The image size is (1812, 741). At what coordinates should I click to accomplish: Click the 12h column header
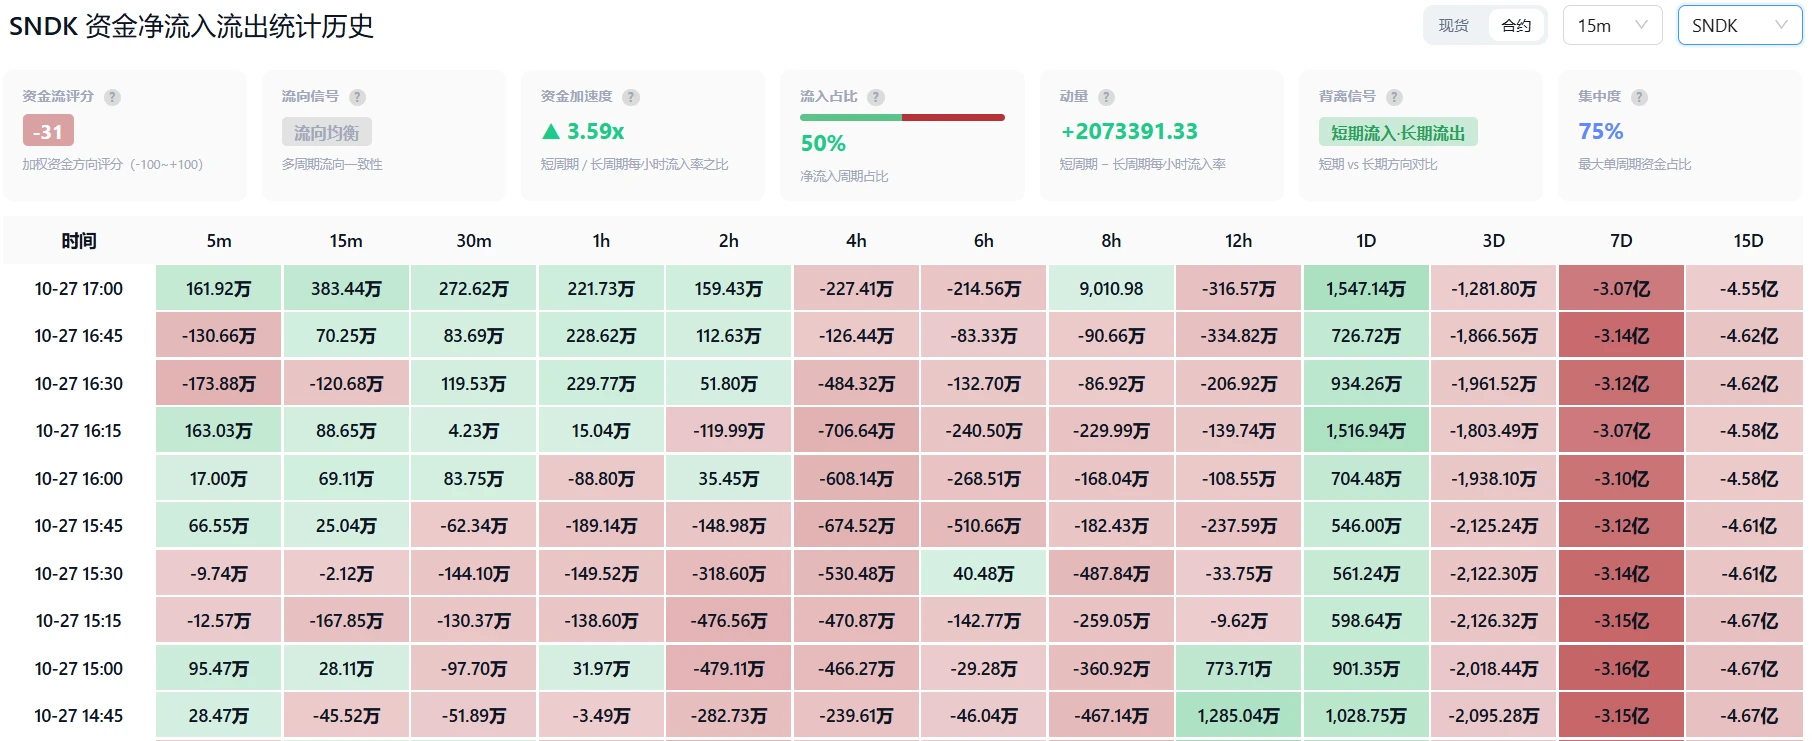(x=1239, y=241)
